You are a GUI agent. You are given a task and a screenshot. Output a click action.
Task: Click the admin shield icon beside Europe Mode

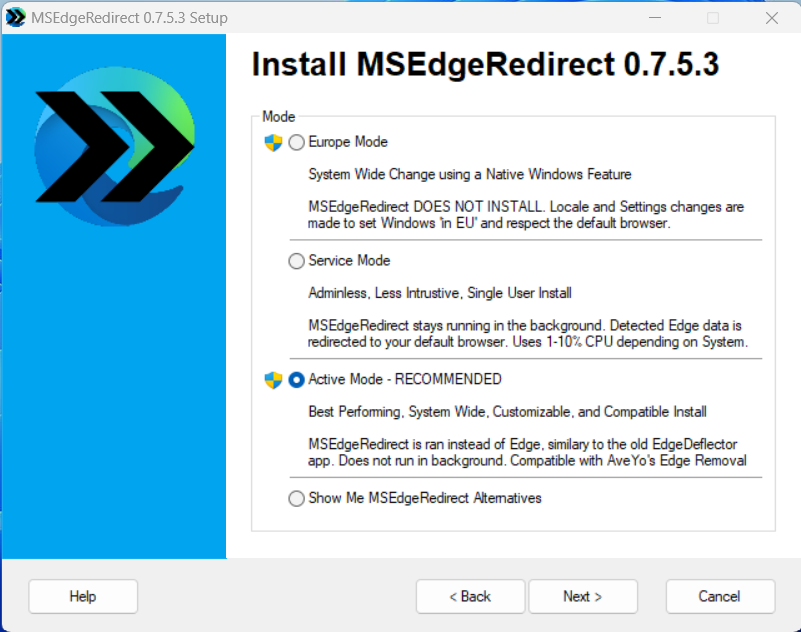click(274, 143)
